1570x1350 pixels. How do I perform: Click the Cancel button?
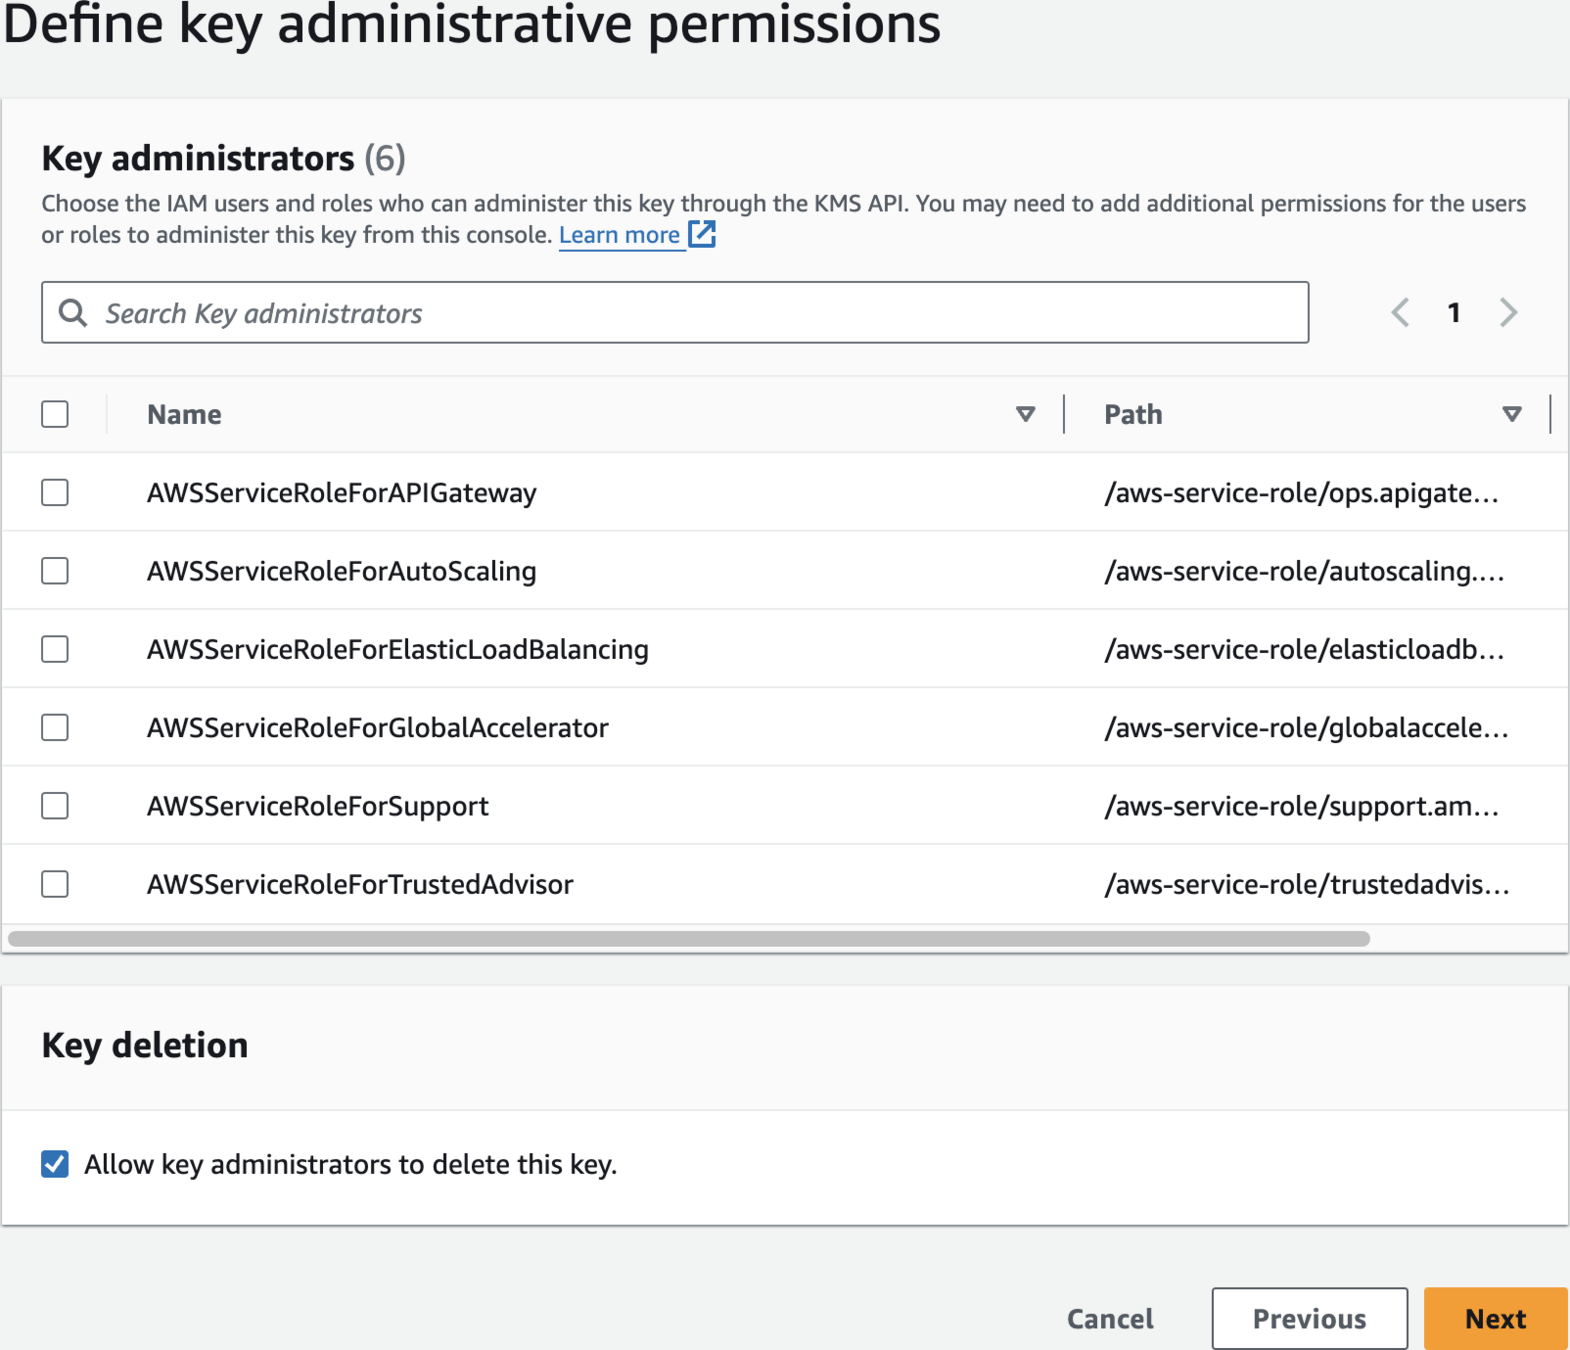[1110, 1319]
